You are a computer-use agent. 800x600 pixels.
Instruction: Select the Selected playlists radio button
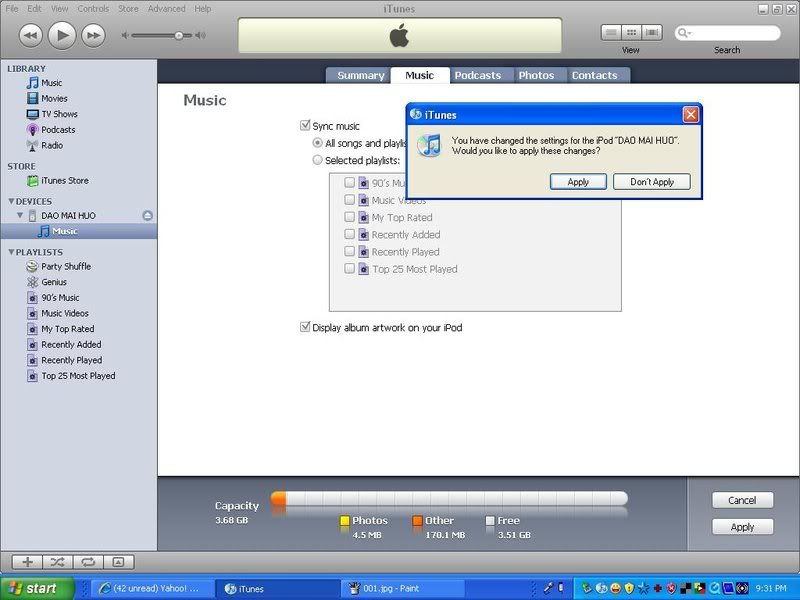tap(317, 160)
